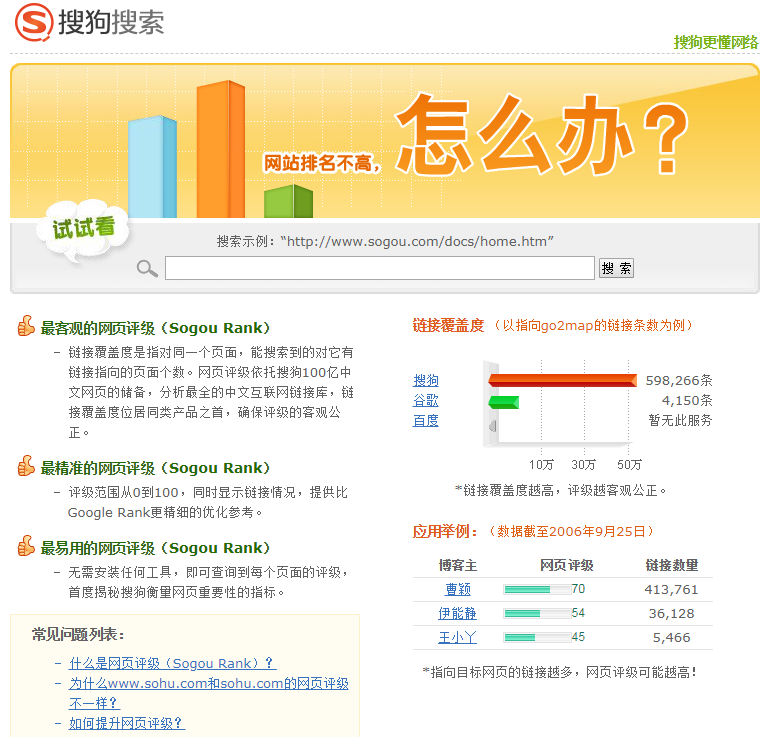This screenshot has width=767, height=737.
Task: Click rating bar showing 45 for 王小丫
Action: point(538,637)
